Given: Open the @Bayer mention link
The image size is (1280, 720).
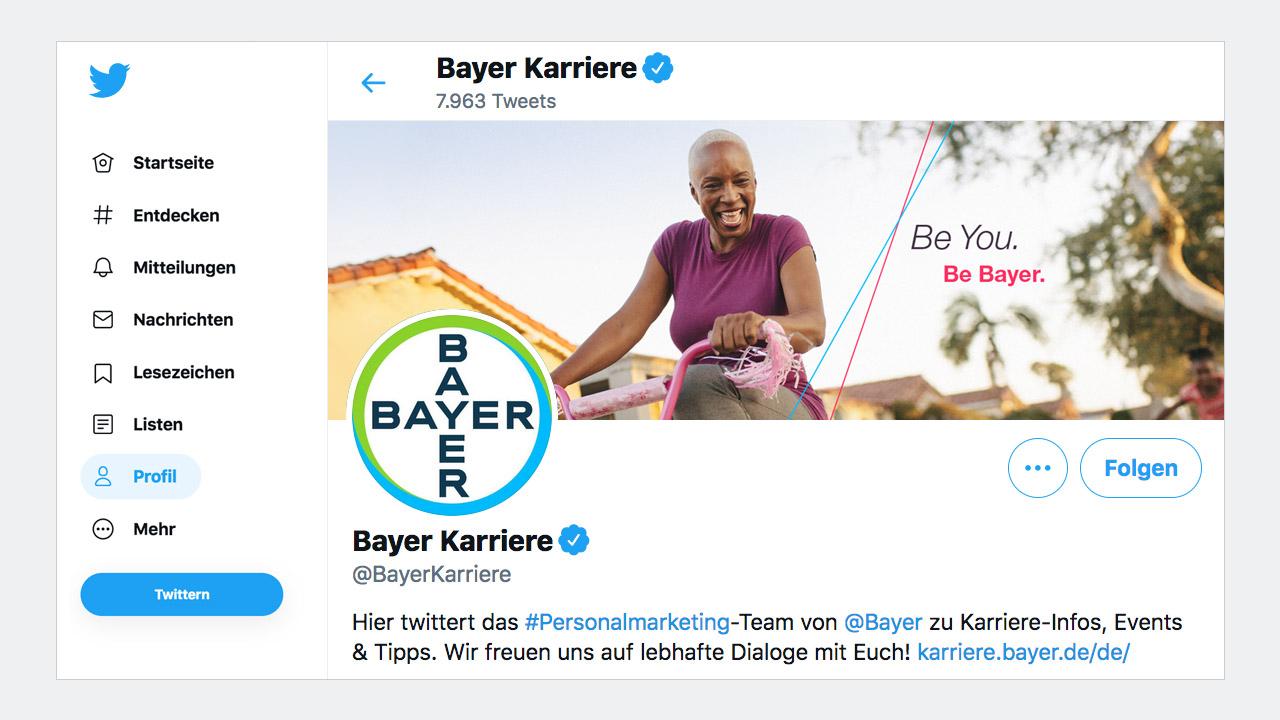Looking at the screenshot, I should tap(883, 622).
